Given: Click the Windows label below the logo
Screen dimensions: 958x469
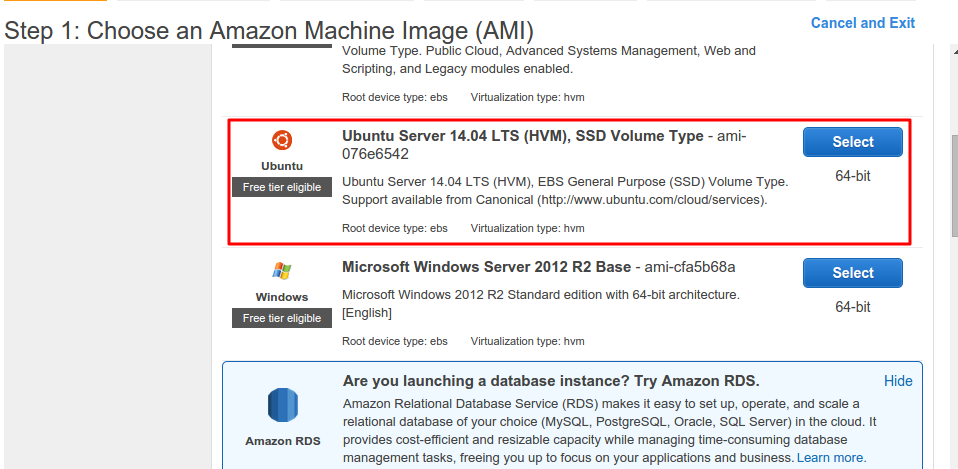Looking at the screenshot, I should [x=282, y=297].
